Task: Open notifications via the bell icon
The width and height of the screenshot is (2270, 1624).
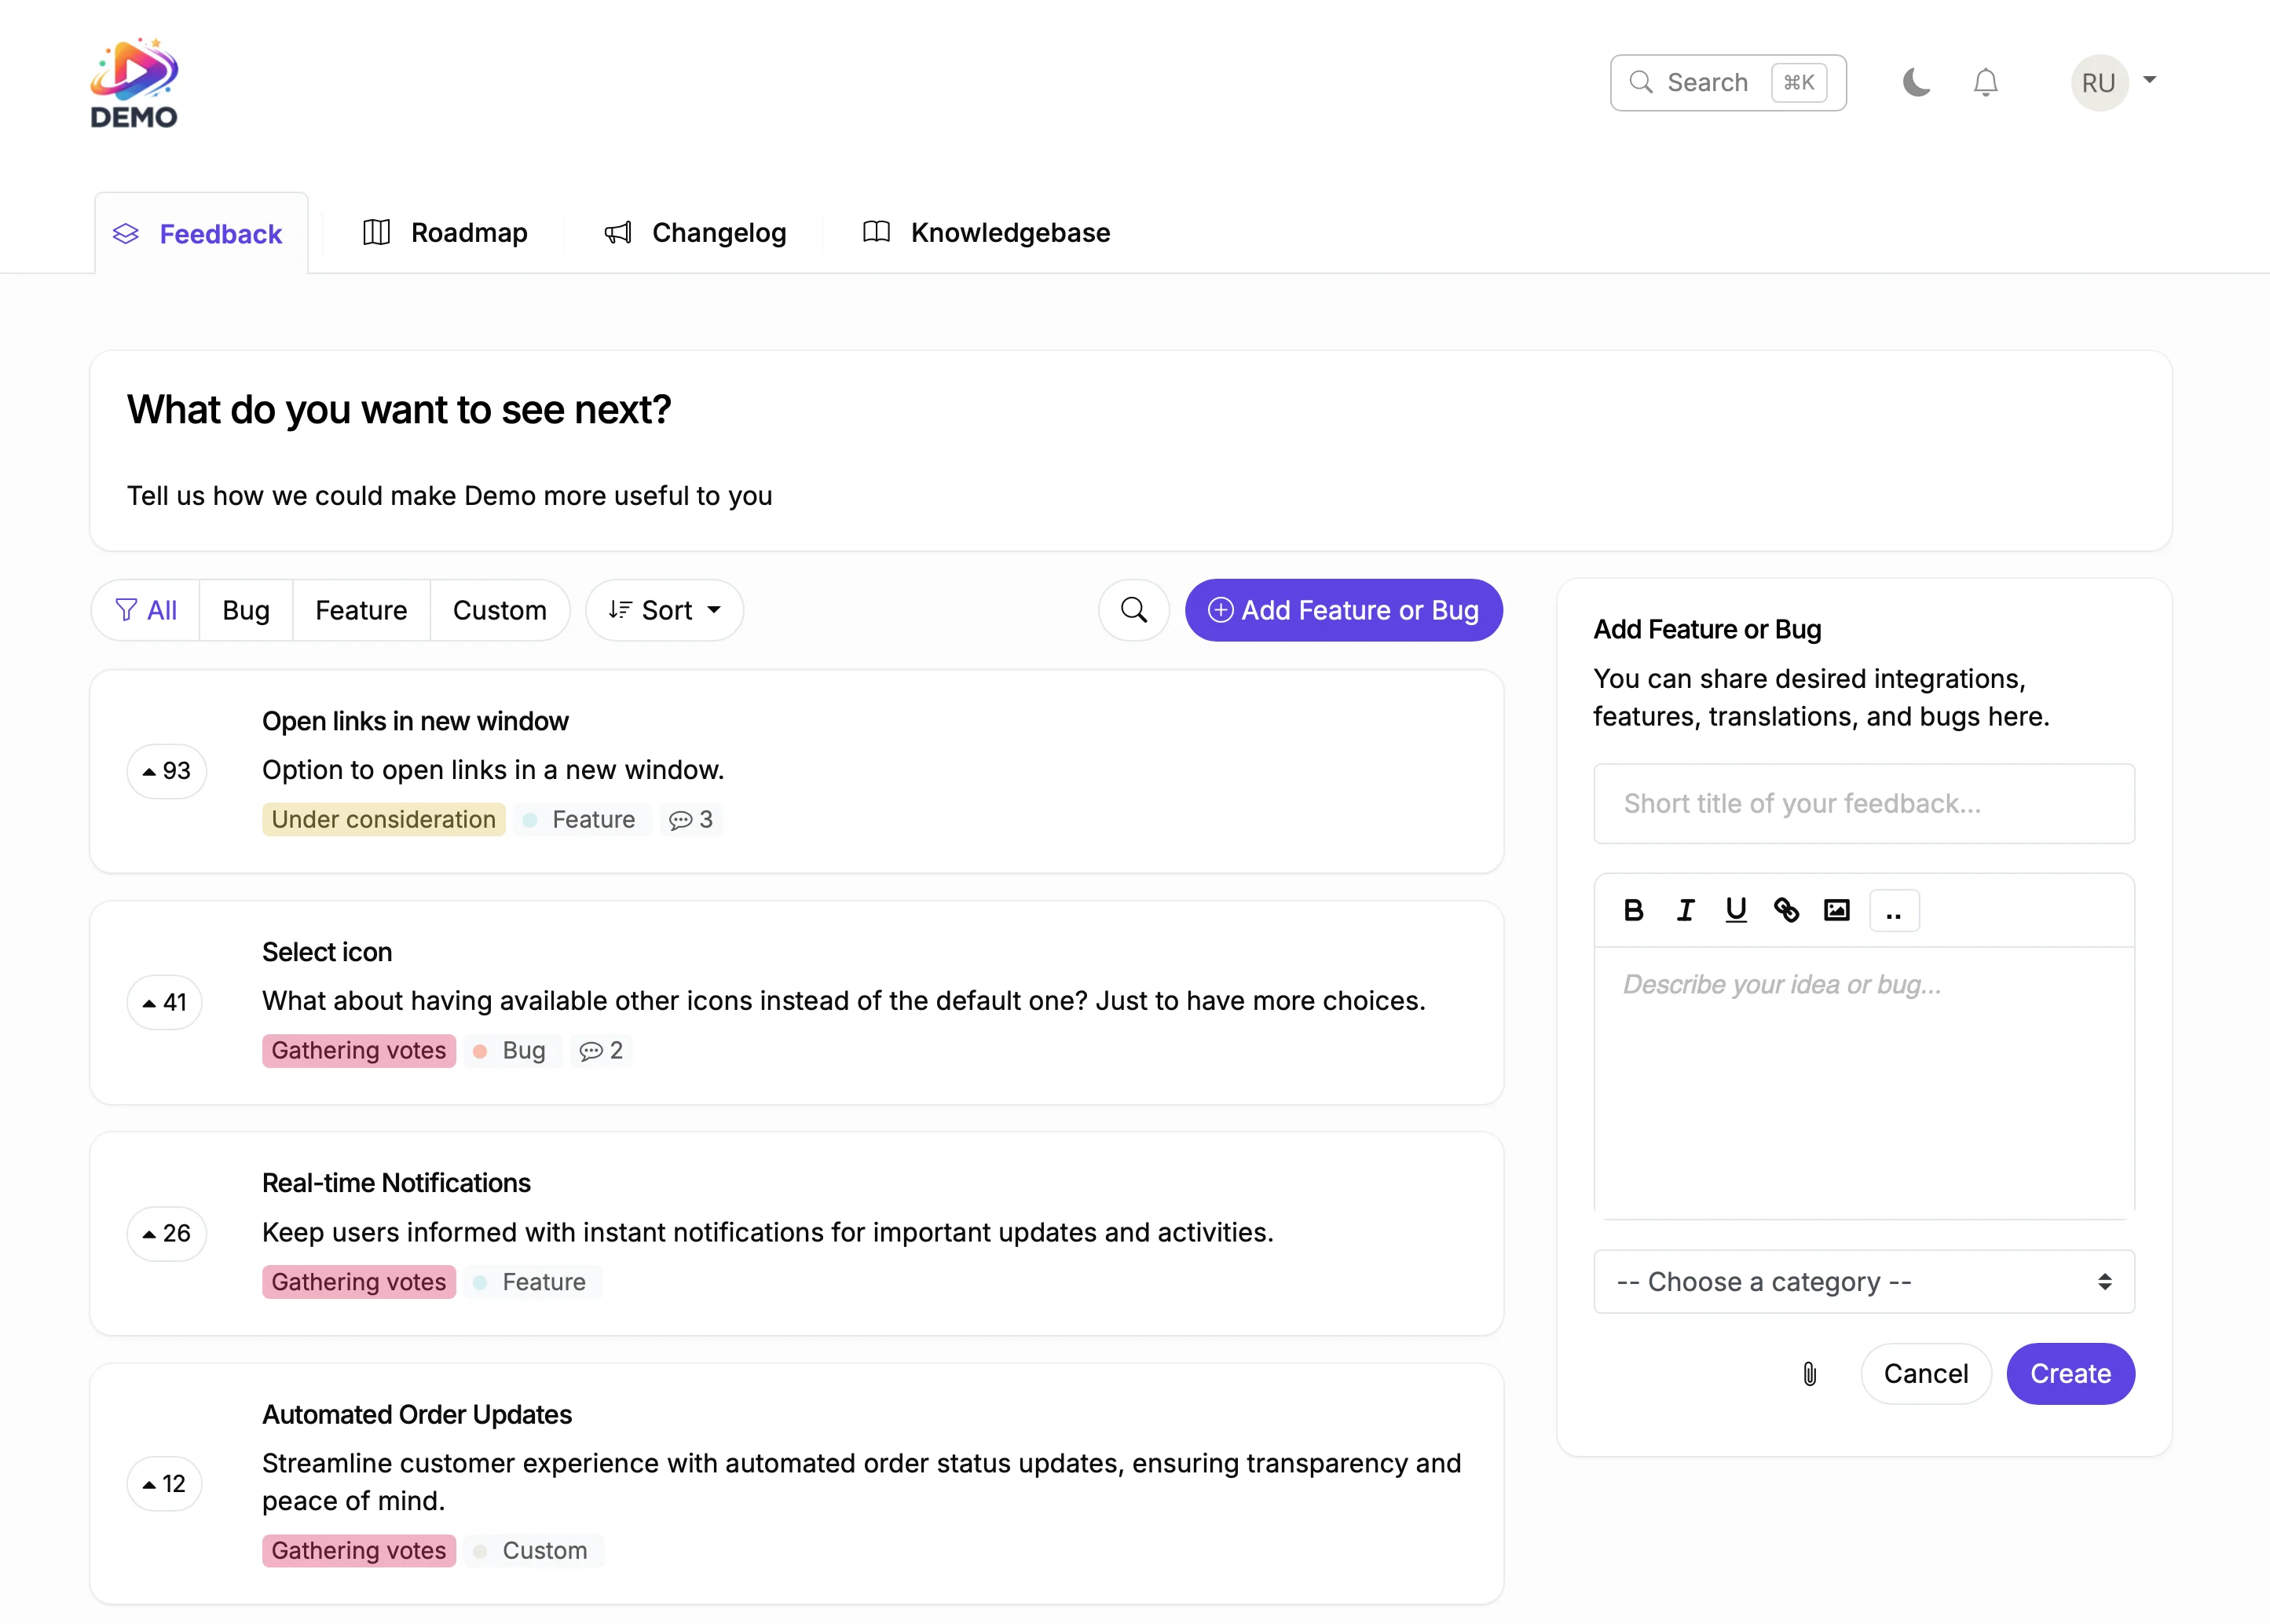Action: tap(1985, 82)
